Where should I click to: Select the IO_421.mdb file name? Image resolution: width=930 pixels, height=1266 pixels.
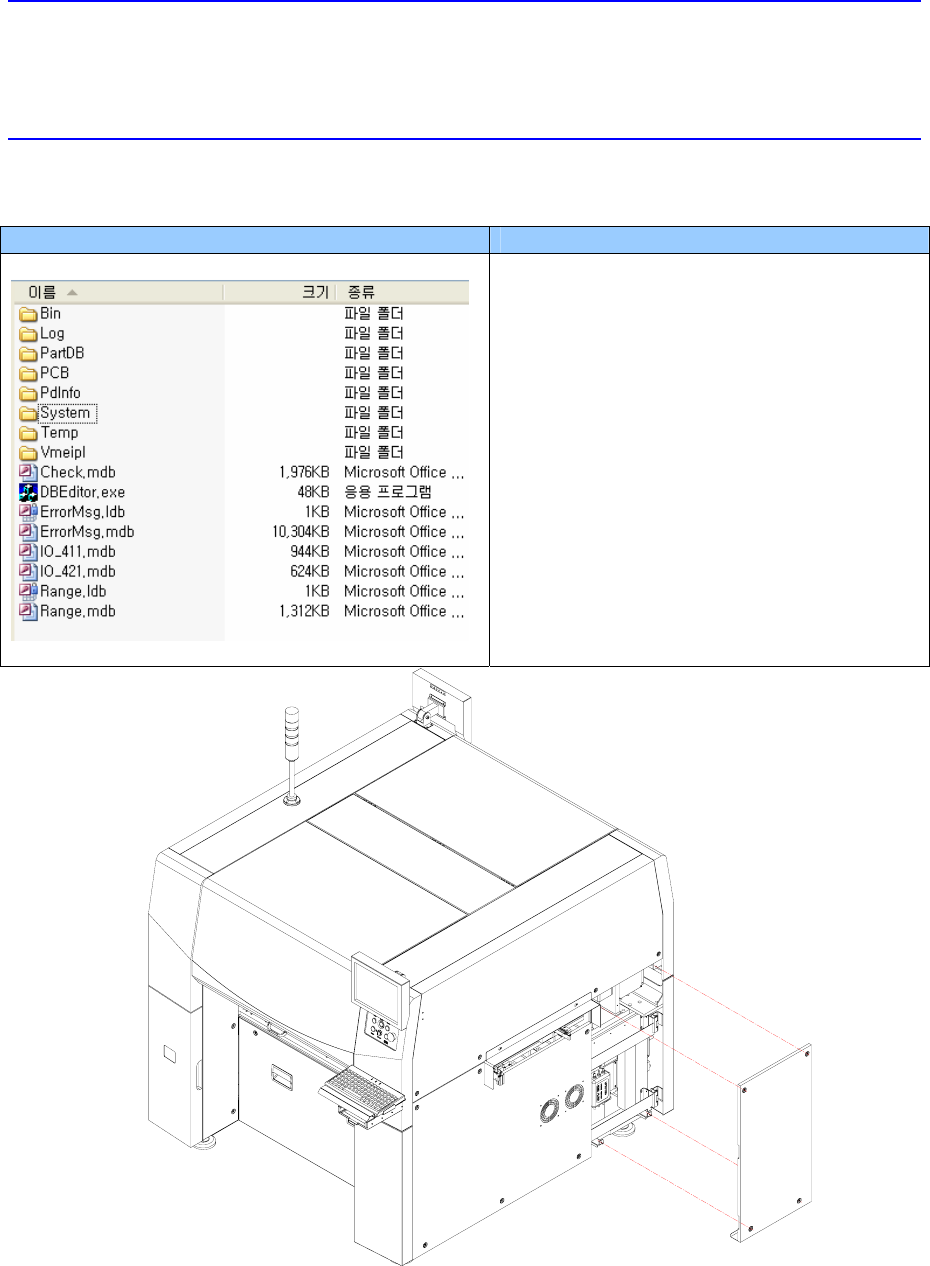tap(77, 571)
